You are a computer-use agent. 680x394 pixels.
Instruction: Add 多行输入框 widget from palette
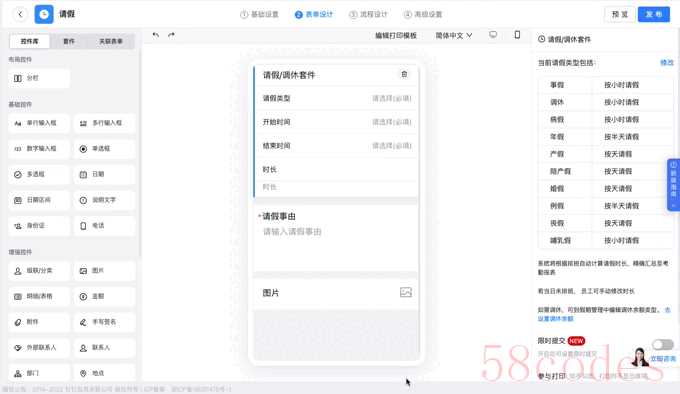(x=105, y=123)
